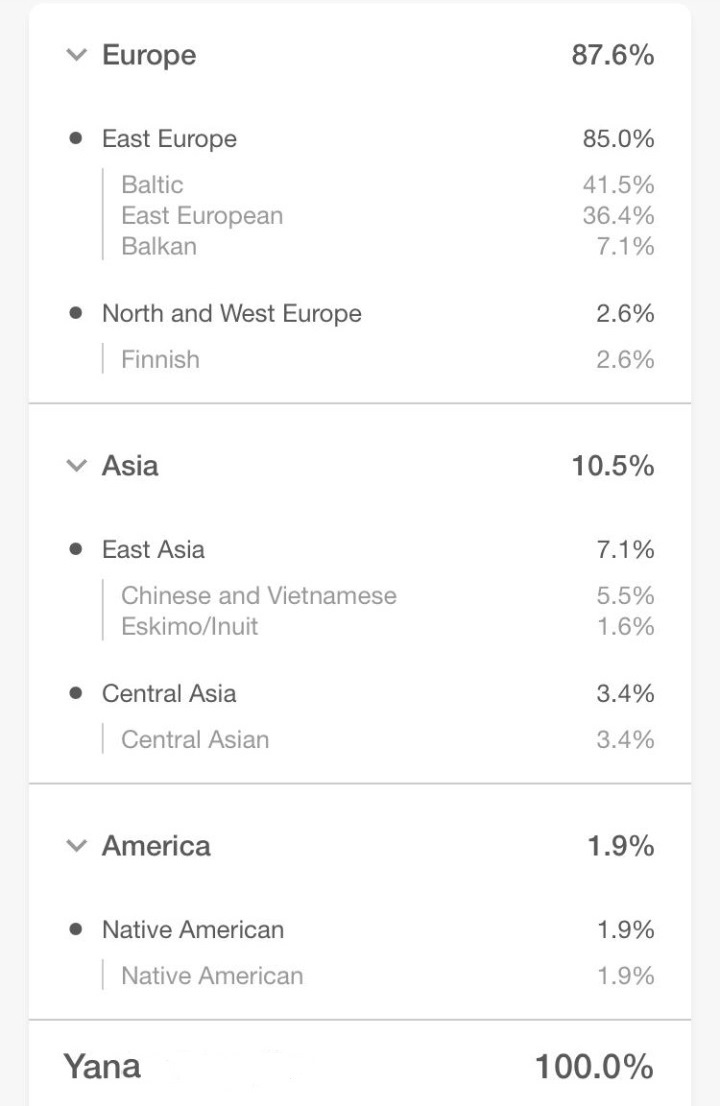Open Chinese and Vietnamese entry
The height and width of the screenshot is (1106, 720).
259,596
